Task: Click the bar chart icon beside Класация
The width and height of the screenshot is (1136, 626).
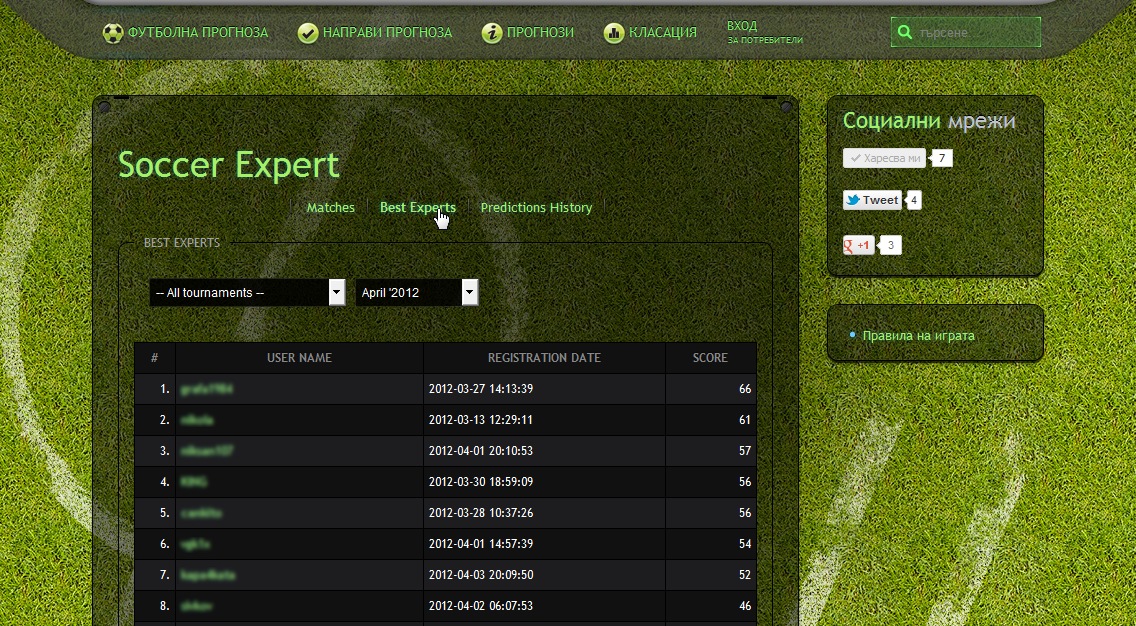Action: (x=614, y=33)
